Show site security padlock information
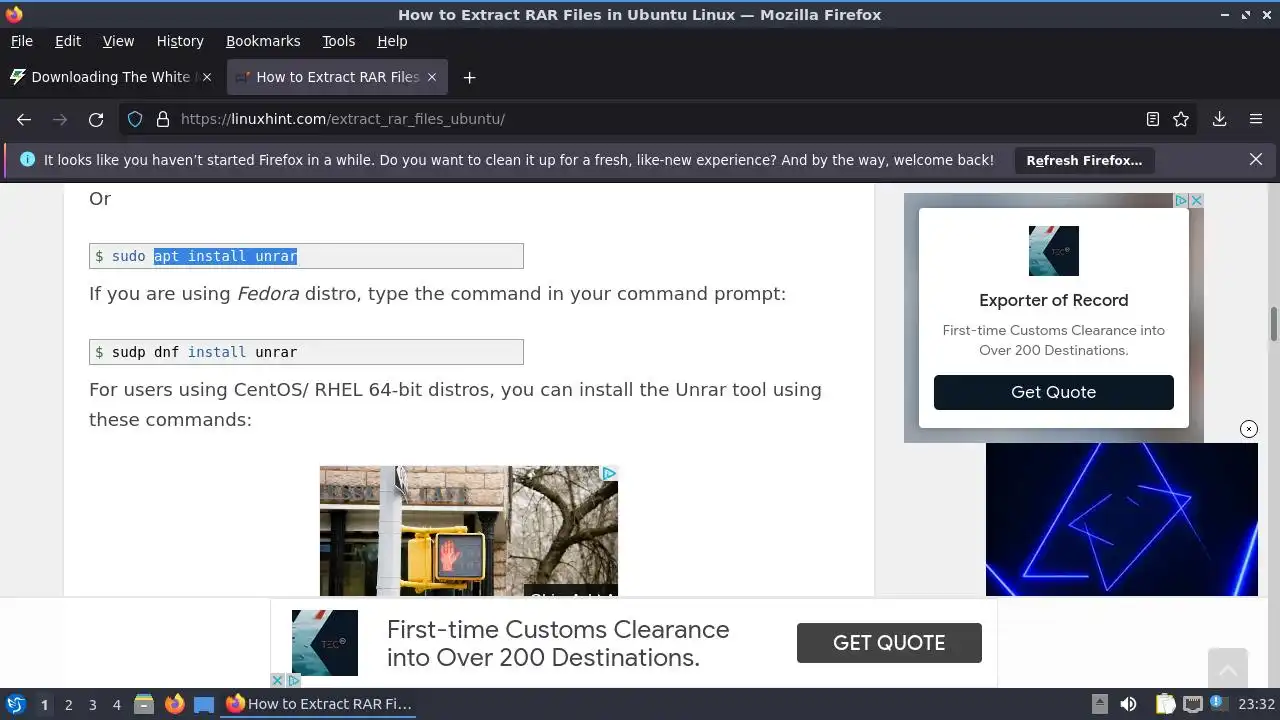 click(x=162, y=119)
